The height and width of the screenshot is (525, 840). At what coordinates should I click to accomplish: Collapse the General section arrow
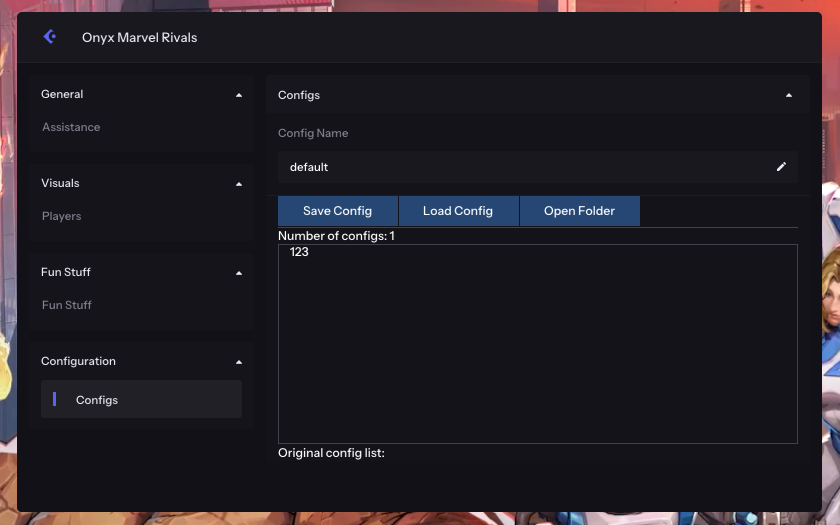point(239,95)
